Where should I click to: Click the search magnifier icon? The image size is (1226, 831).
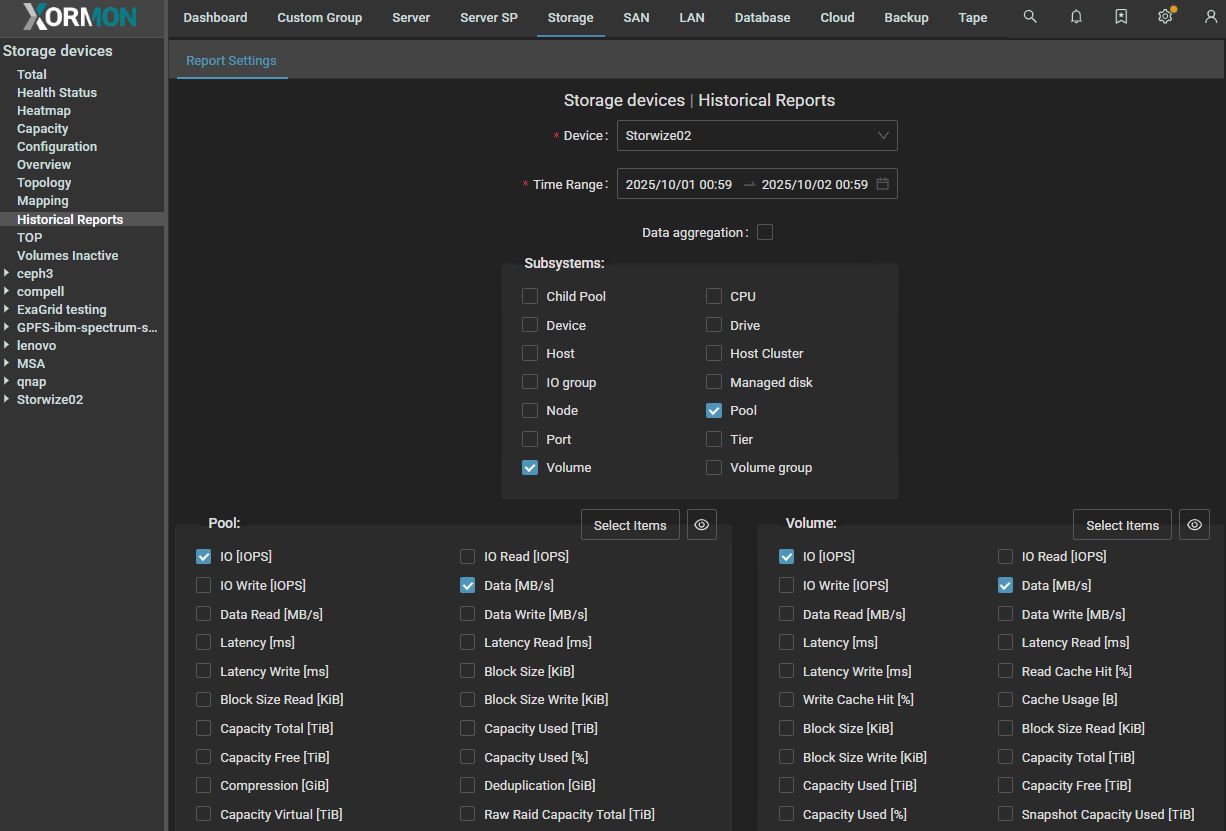click(1030, 17)
